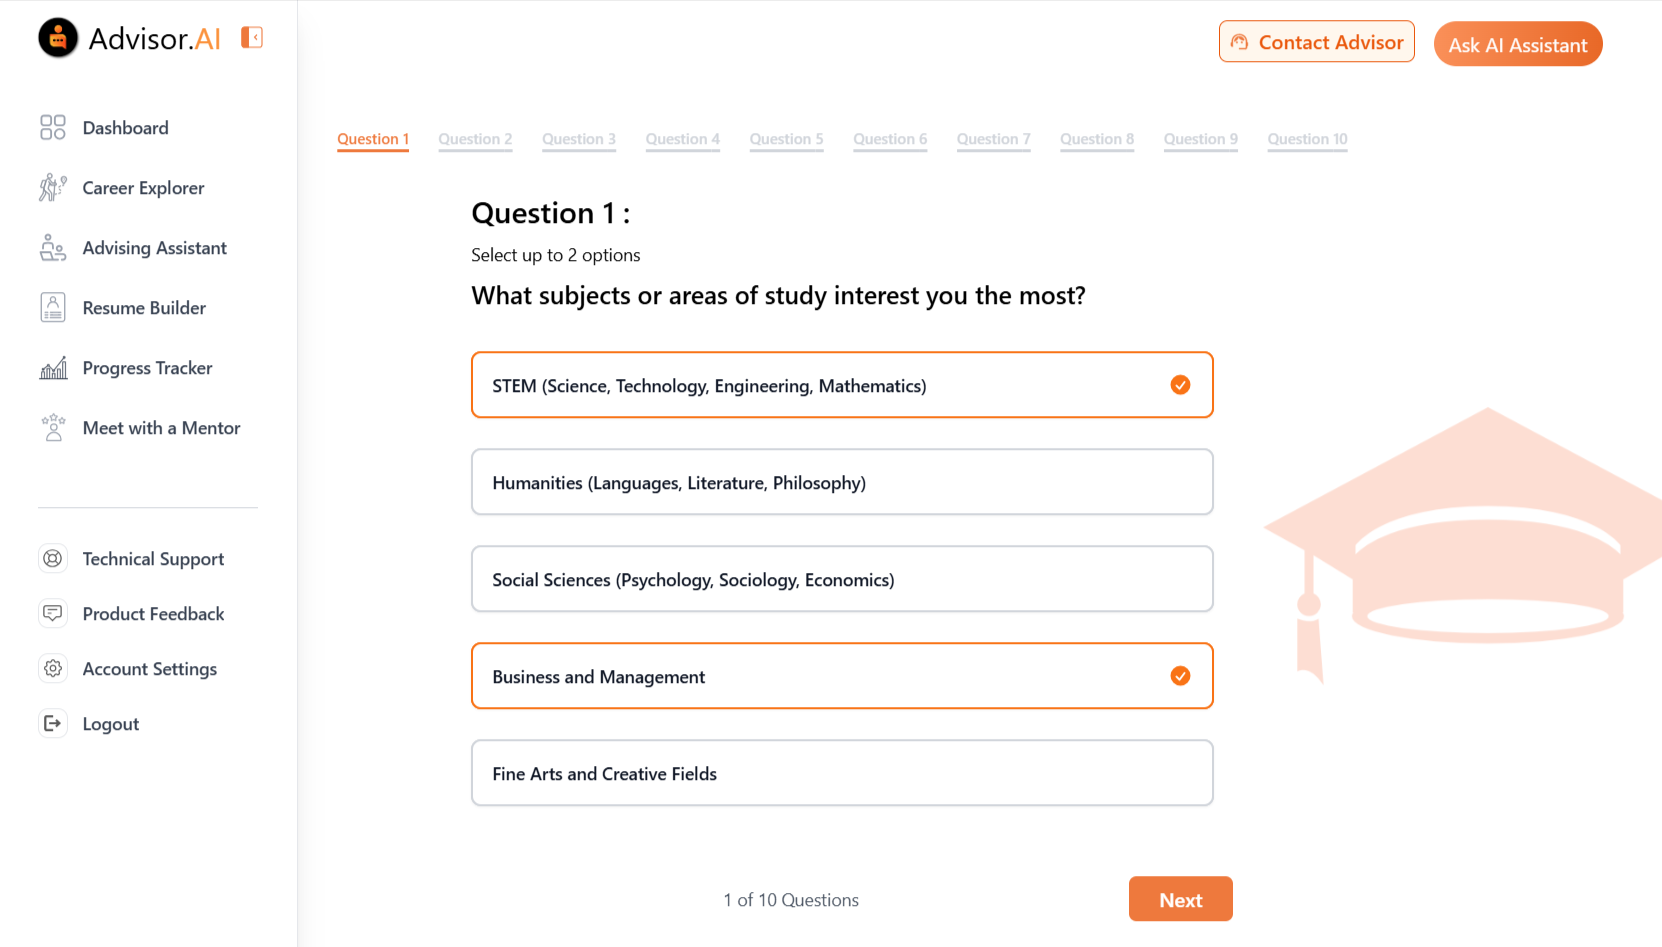1662x947 pixels.
Task: Open the Product Feedback panel
Action: [x=153, y=613]
